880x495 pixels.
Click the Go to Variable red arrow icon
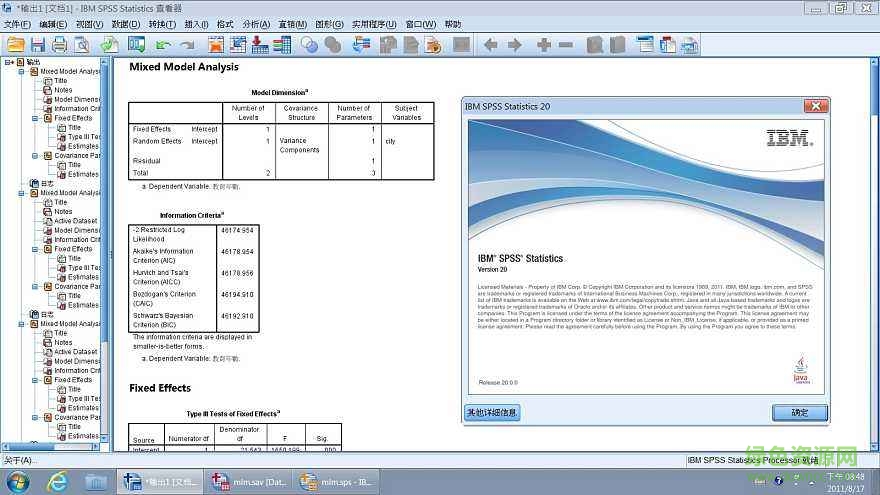pyautogui.click(x=260, y=45)
